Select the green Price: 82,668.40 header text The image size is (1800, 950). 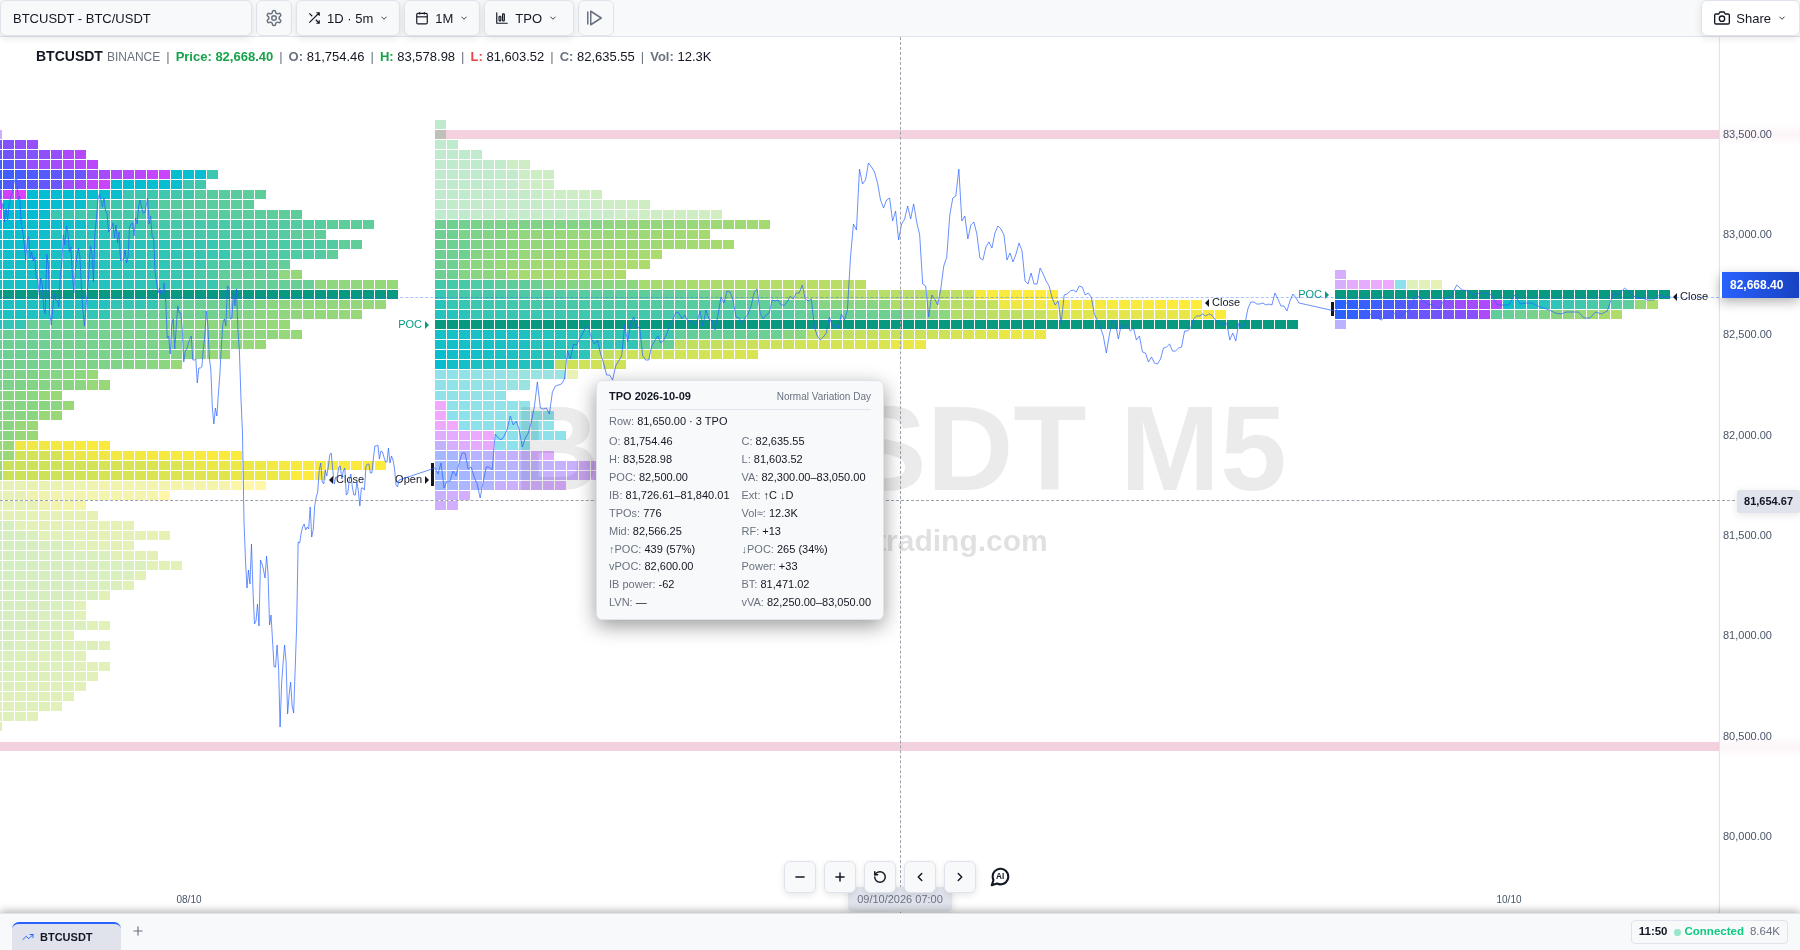224,57
